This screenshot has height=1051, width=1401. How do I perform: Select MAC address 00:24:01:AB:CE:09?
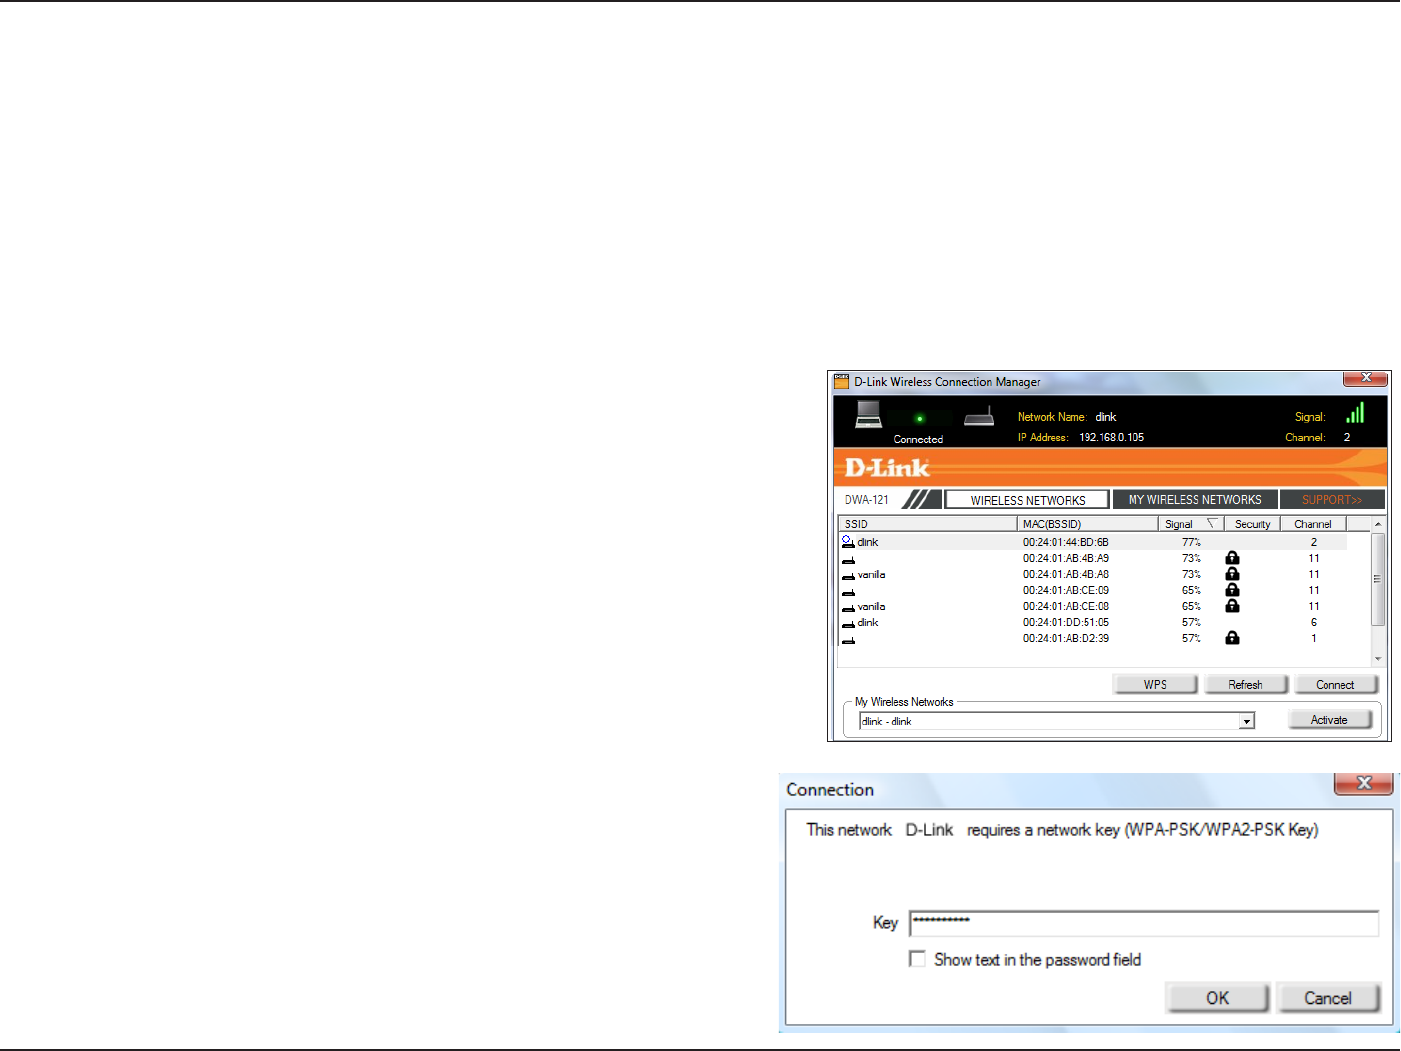(x=1065, y=590)
